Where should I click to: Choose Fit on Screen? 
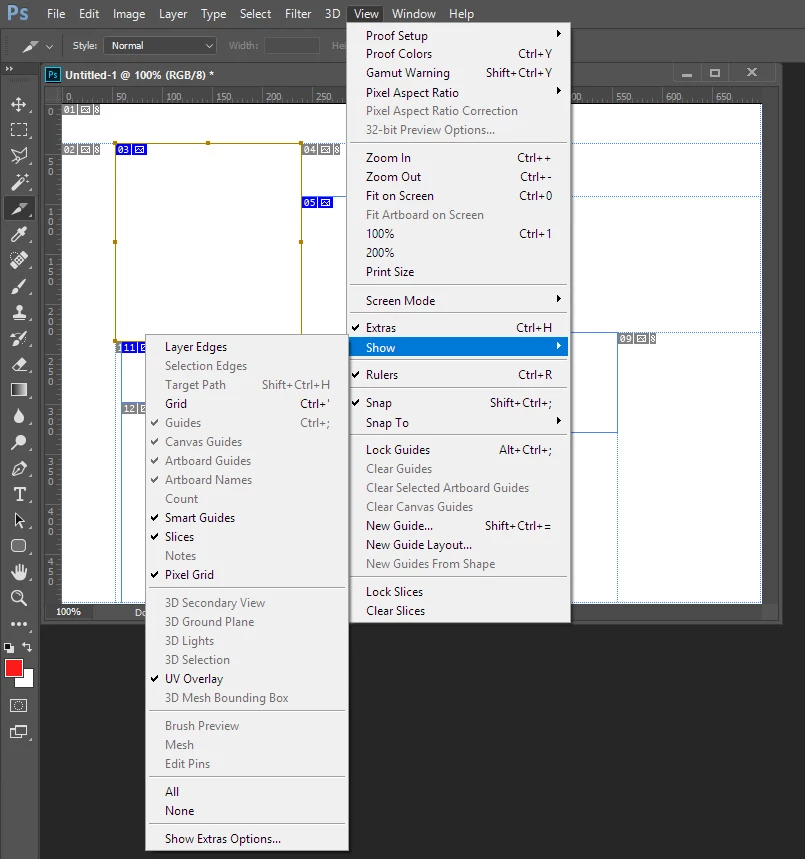[458, 196]
